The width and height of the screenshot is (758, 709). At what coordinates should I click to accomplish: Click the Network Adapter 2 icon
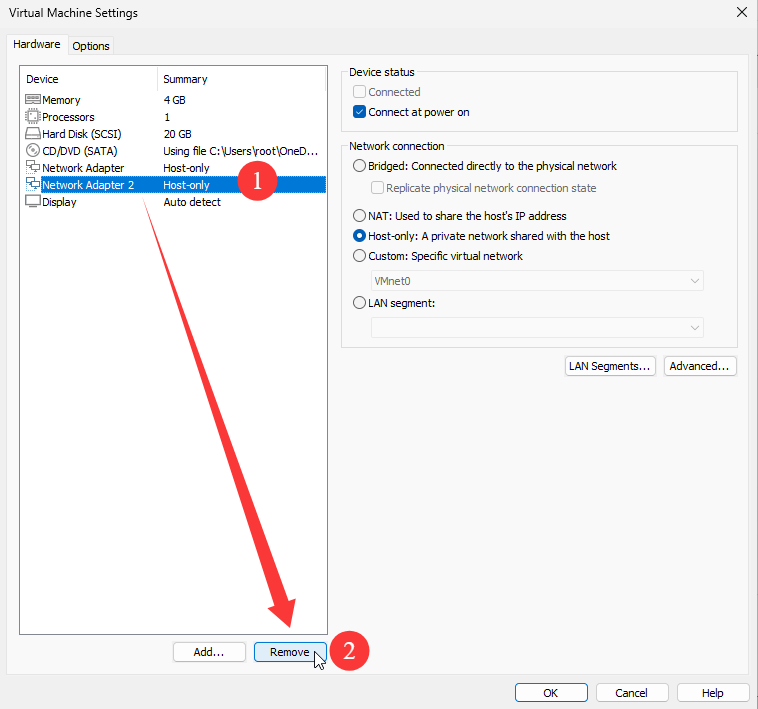pyautogui.click(x=32, y=185)
